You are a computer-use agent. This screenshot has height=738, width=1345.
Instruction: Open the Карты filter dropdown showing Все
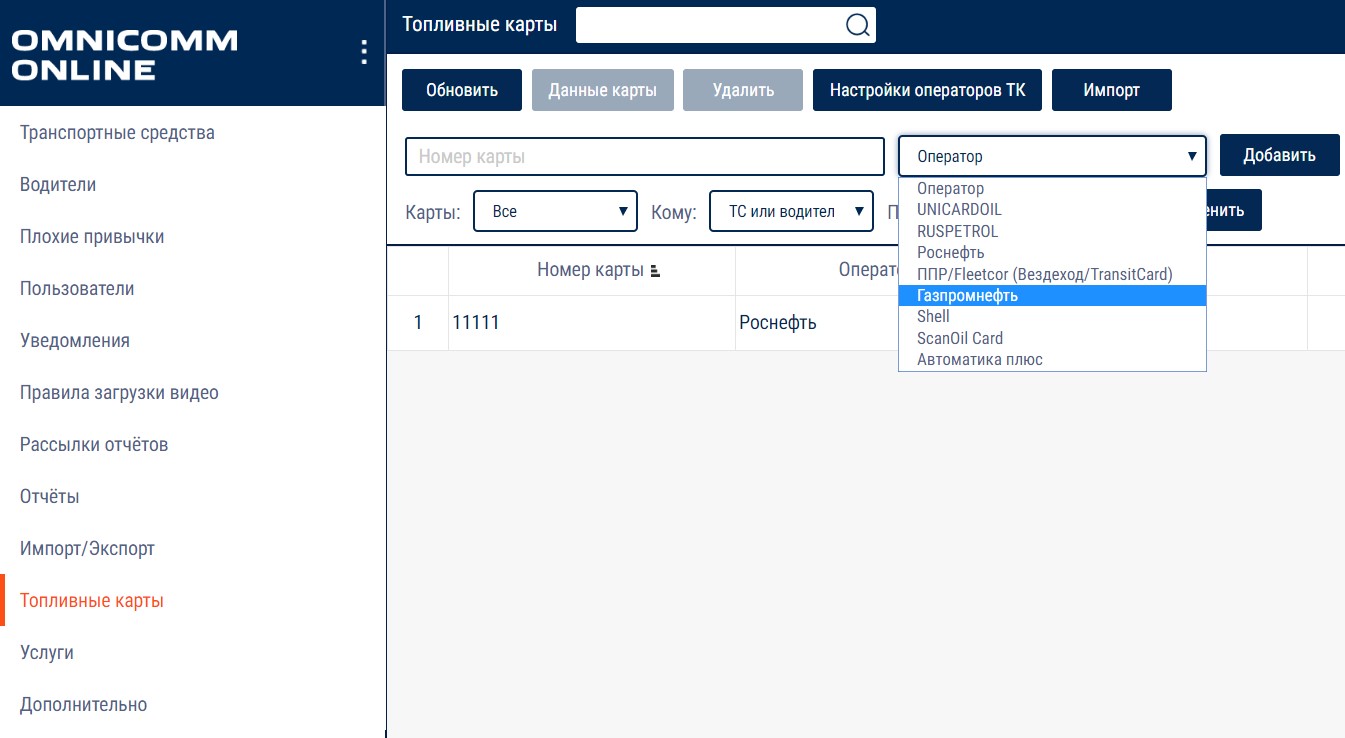pos(555,211)
